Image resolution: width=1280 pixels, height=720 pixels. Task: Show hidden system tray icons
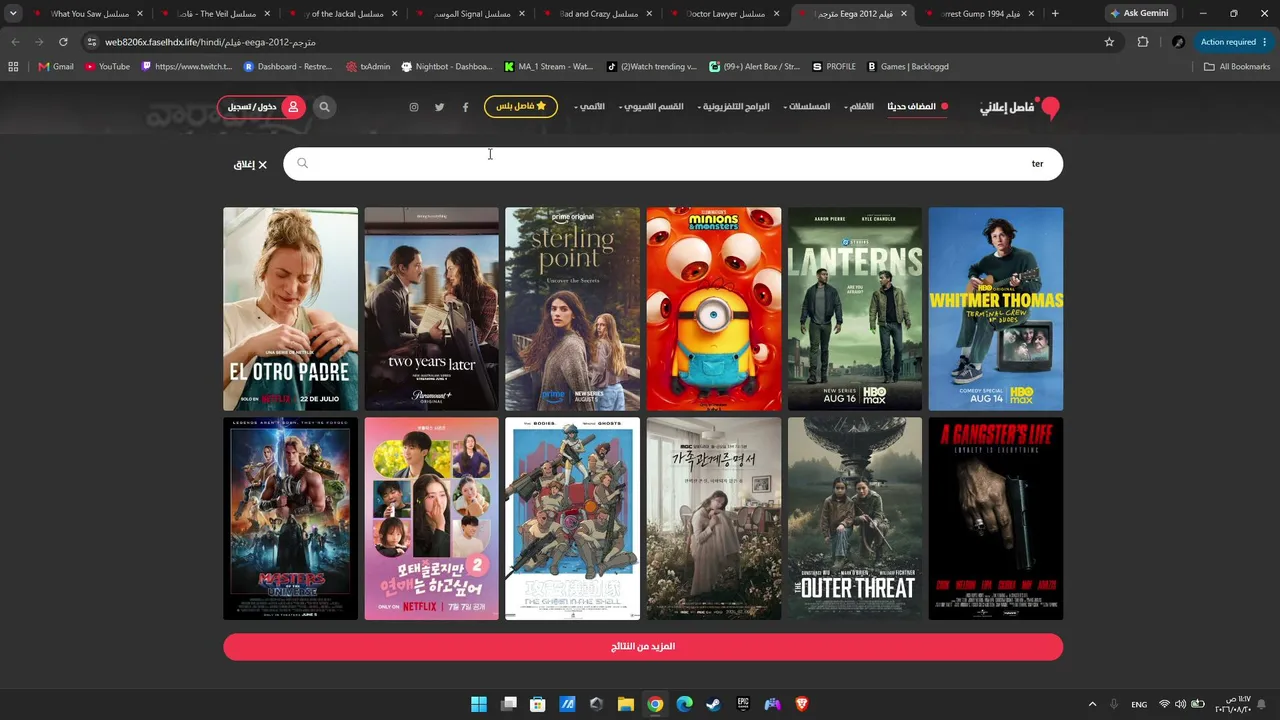click(x=1092, y=704)
